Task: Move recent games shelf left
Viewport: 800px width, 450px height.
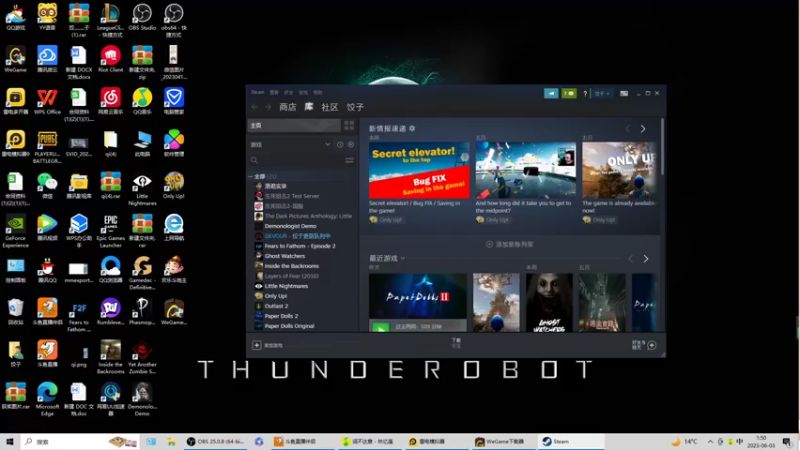Action: tap(631, 259)
